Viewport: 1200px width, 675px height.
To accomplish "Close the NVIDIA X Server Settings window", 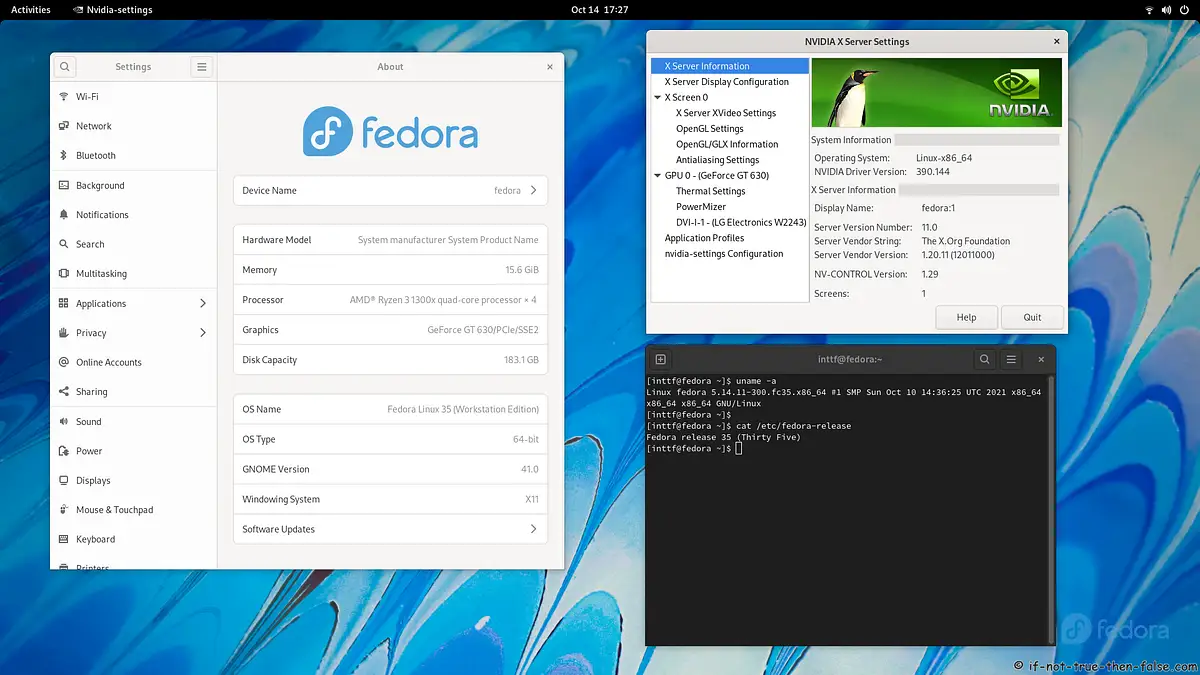I will [x=1057, y=42].
